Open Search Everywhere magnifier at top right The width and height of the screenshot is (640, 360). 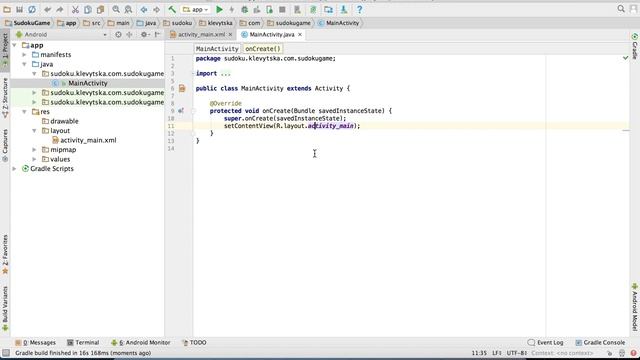click(x=621, y=9)
